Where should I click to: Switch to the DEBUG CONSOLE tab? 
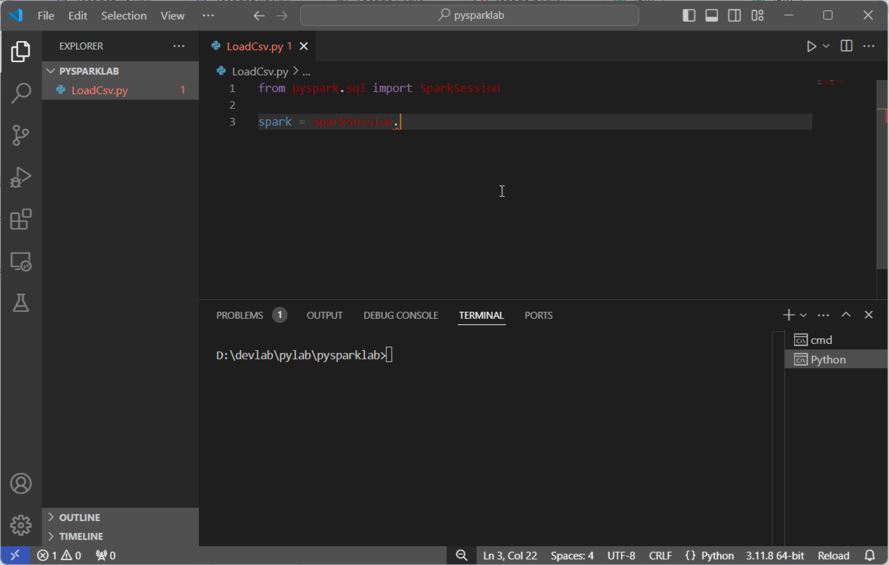400,315
